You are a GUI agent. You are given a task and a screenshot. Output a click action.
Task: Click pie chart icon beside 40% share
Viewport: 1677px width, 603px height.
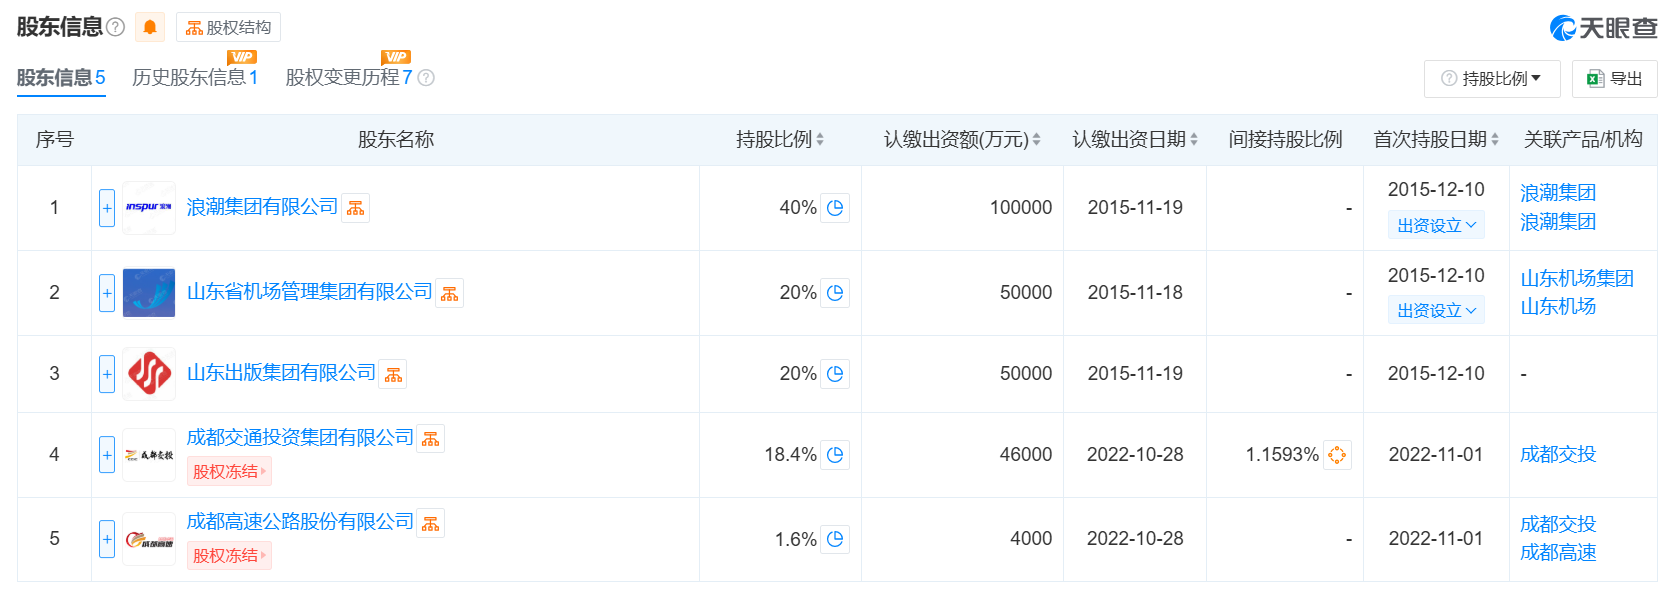835,208
